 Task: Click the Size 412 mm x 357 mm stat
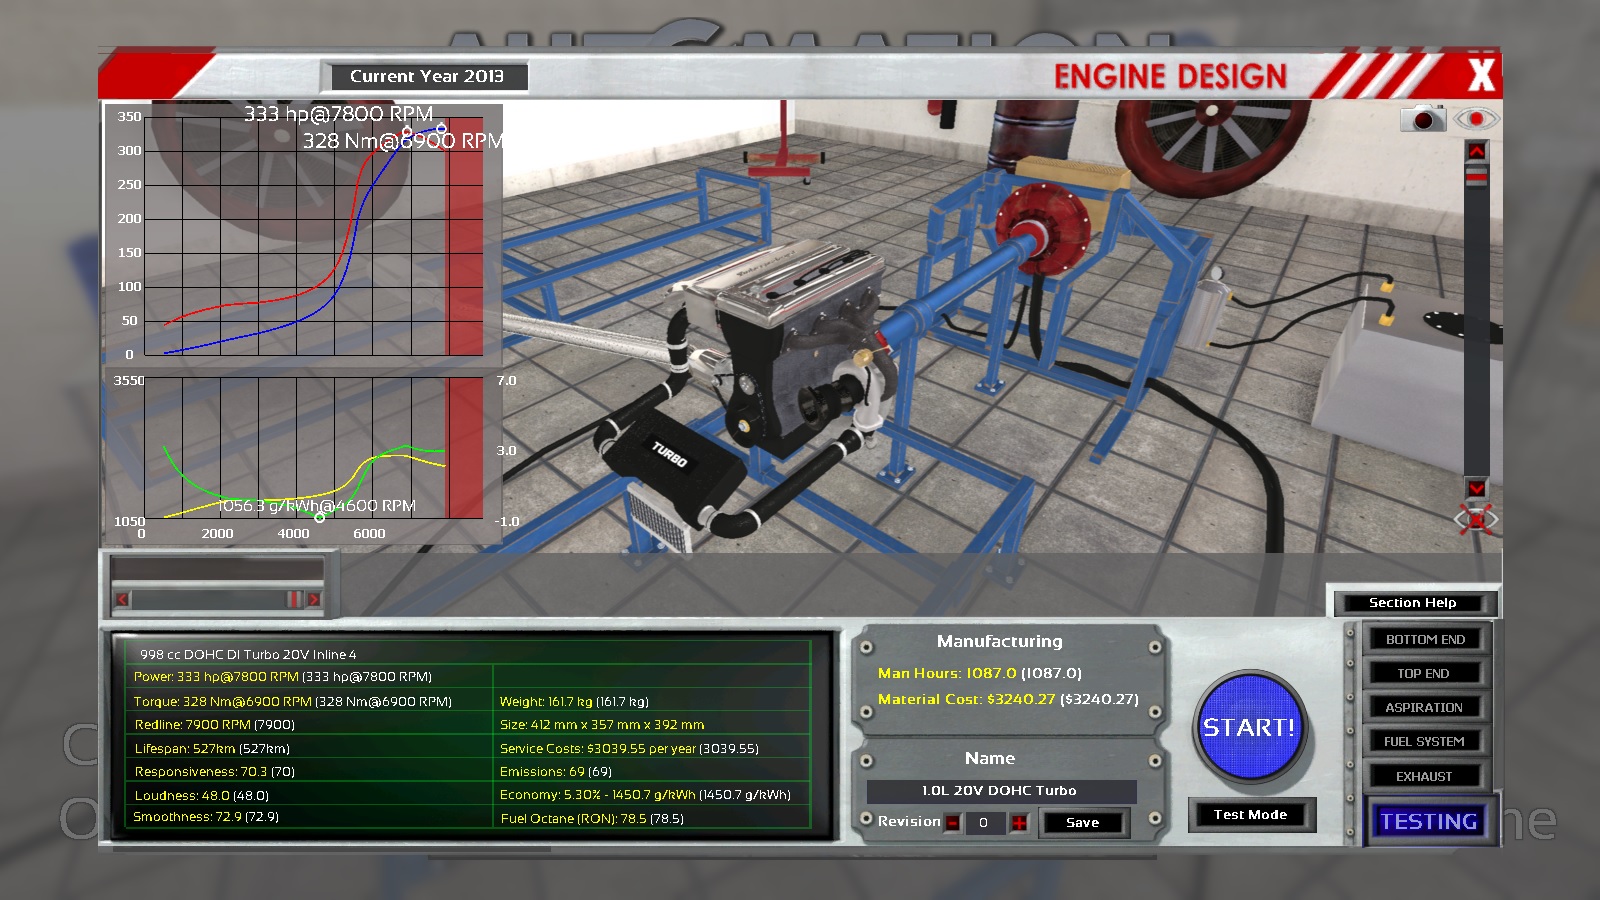pos(602,725)
